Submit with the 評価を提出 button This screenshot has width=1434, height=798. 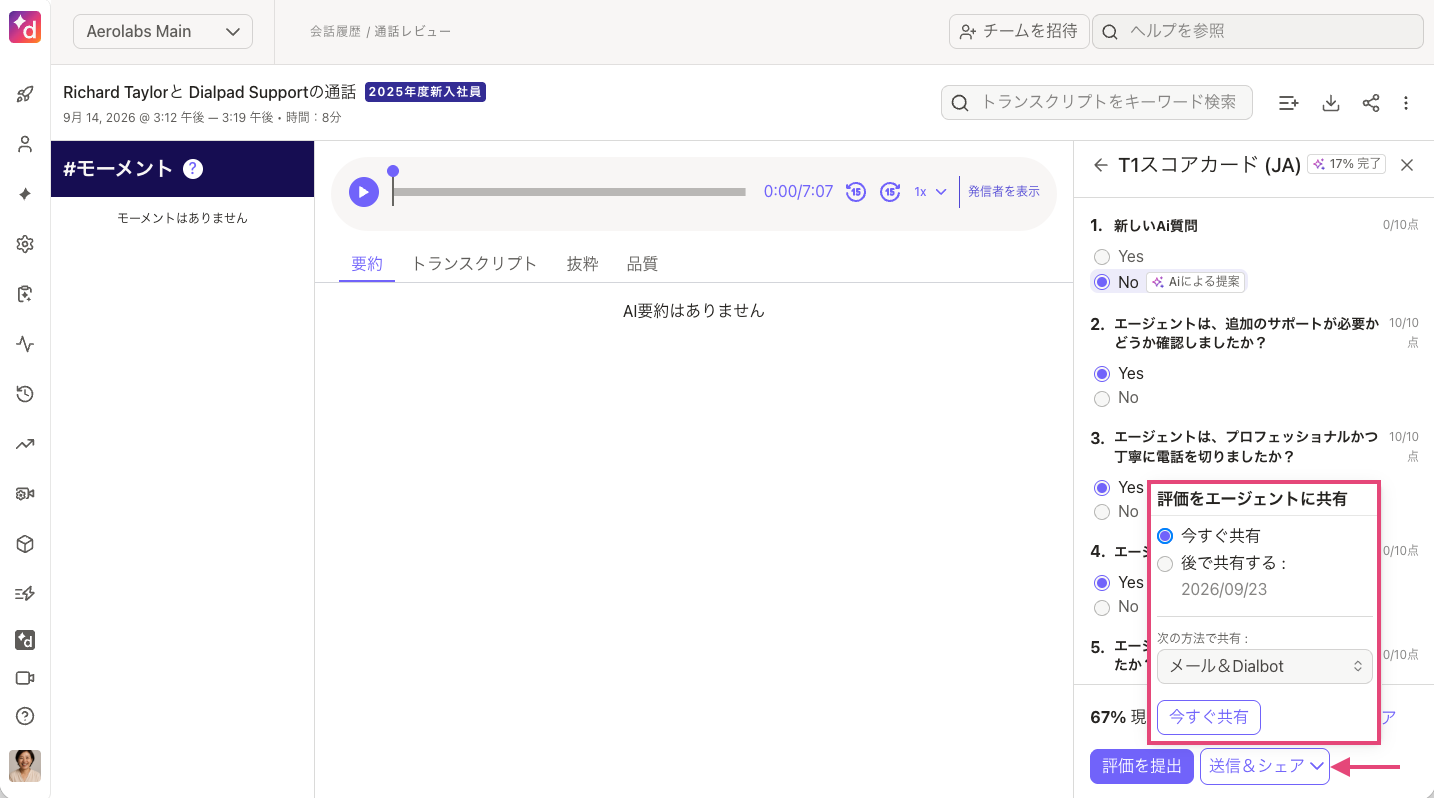pos(1142,766)
